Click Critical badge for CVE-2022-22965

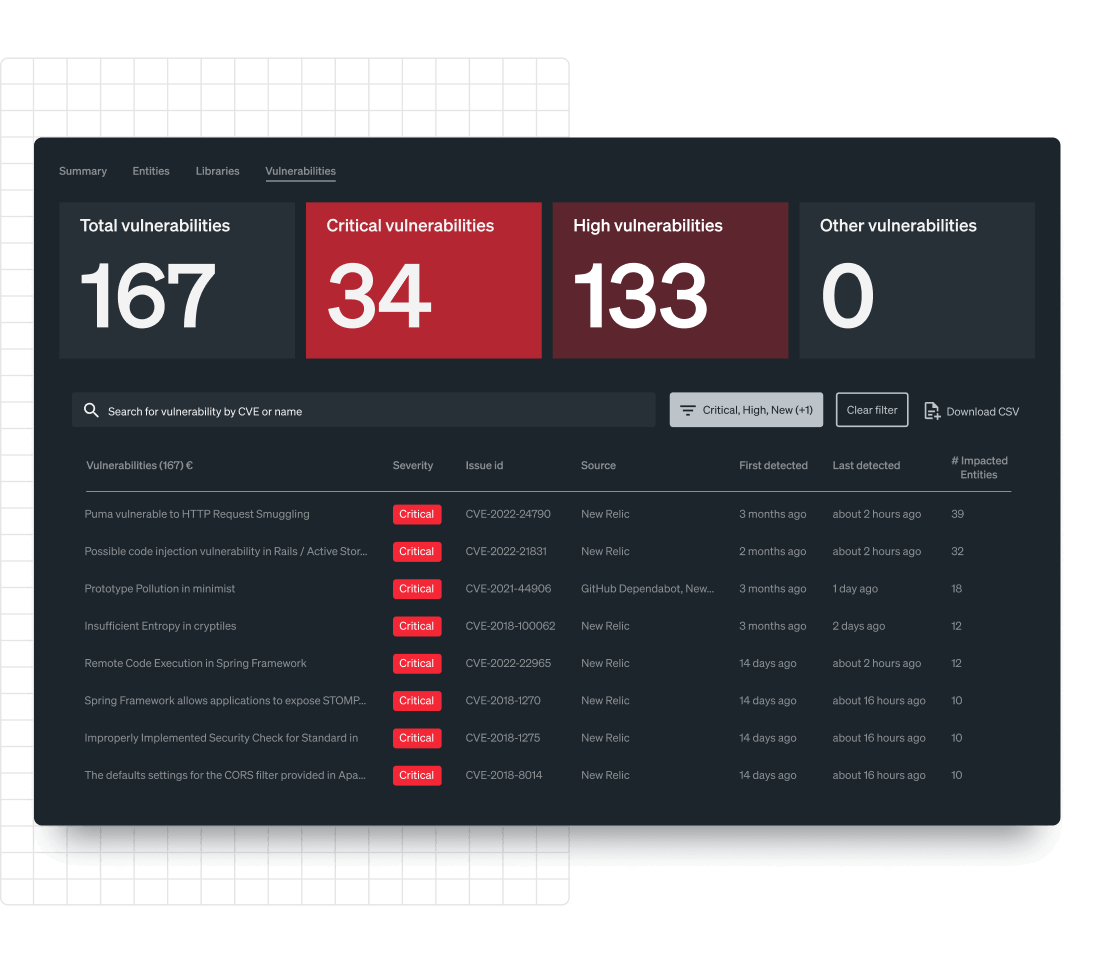pos(417,663)
